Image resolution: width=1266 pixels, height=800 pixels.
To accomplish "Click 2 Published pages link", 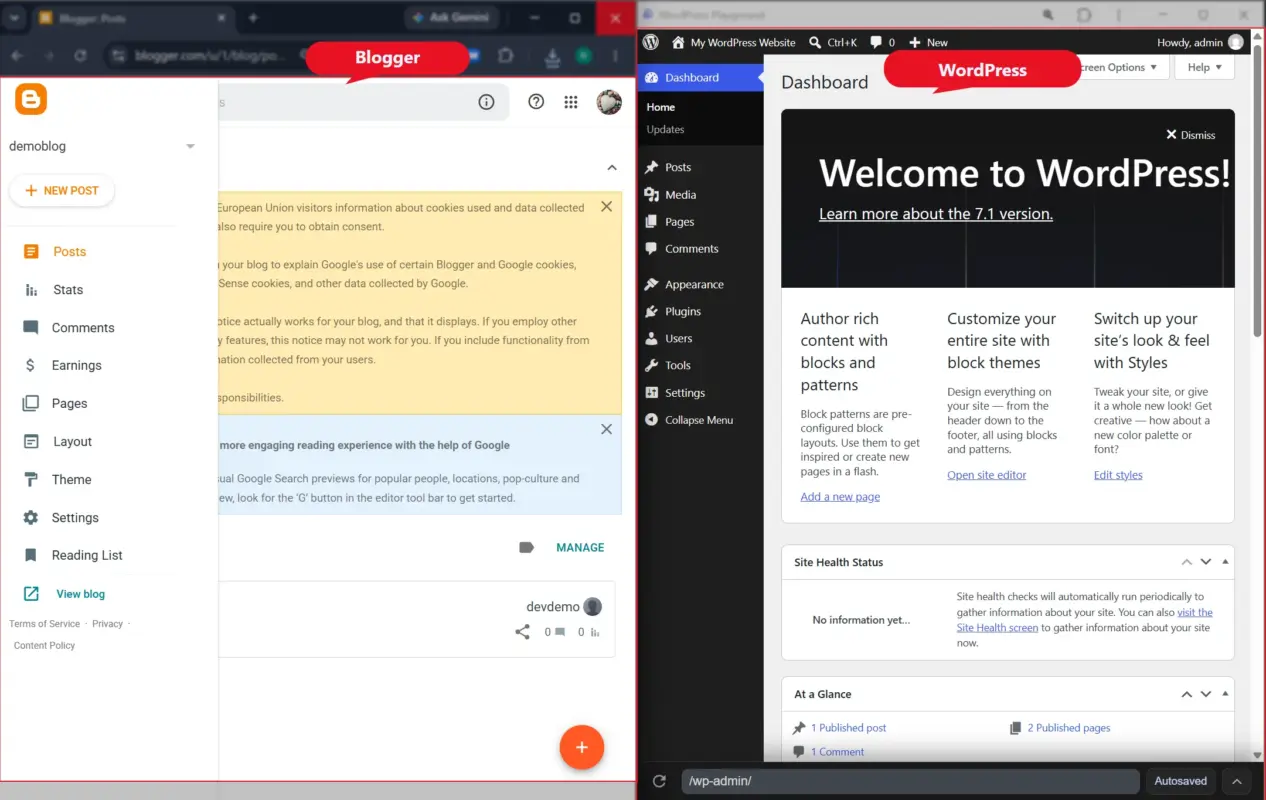I will pos(1069,728).
